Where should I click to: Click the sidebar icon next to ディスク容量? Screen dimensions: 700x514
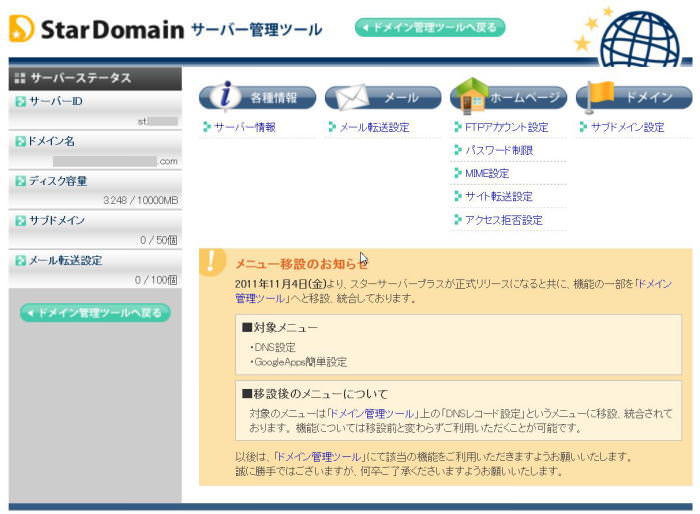click(20, 181)
